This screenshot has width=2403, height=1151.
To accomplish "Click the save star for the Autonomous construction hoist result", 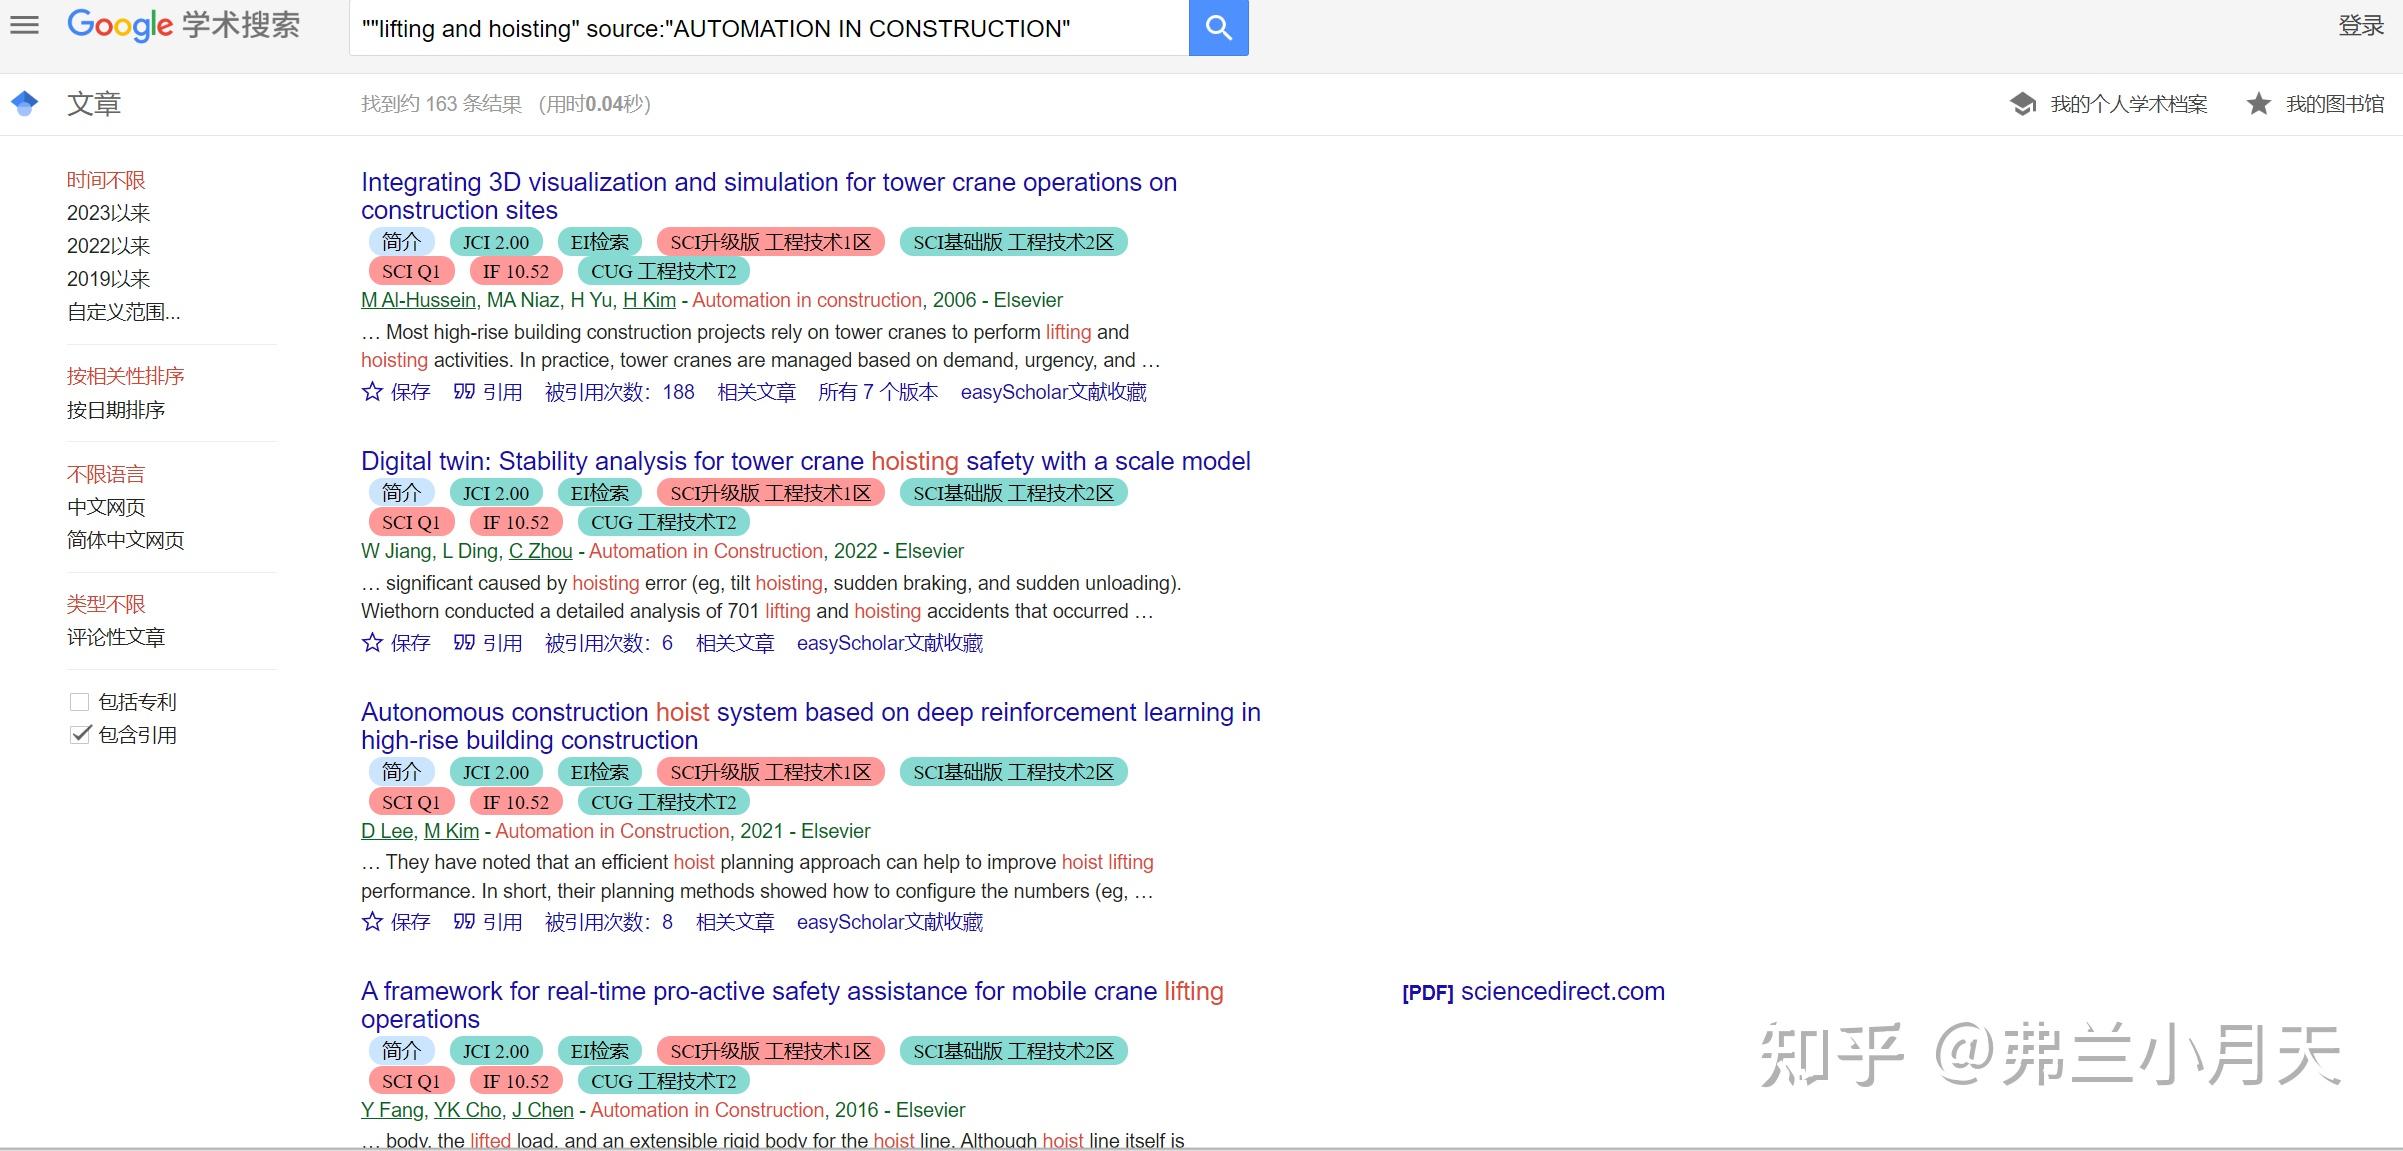I will pos(372,922).
